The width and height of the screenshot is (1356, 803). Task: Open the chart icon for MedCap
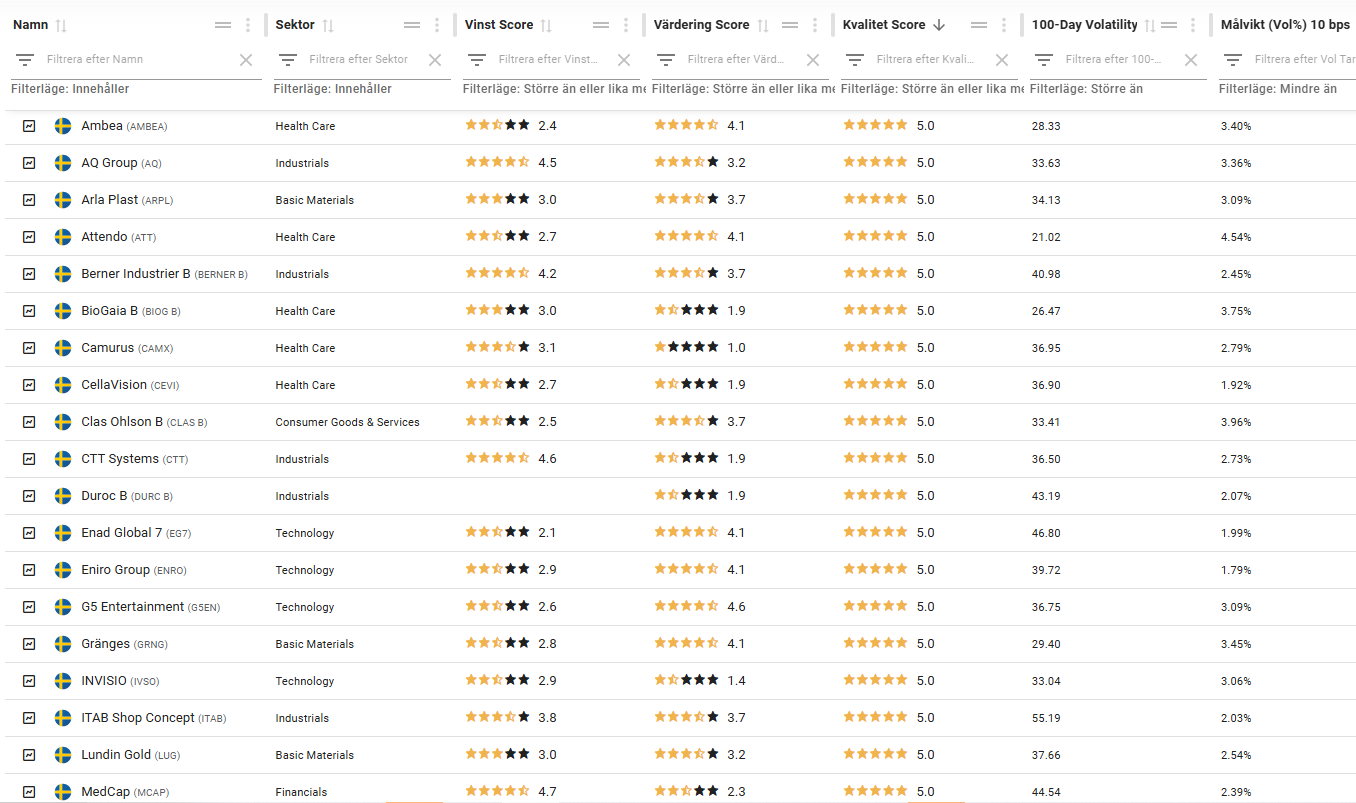pos(30,792)
